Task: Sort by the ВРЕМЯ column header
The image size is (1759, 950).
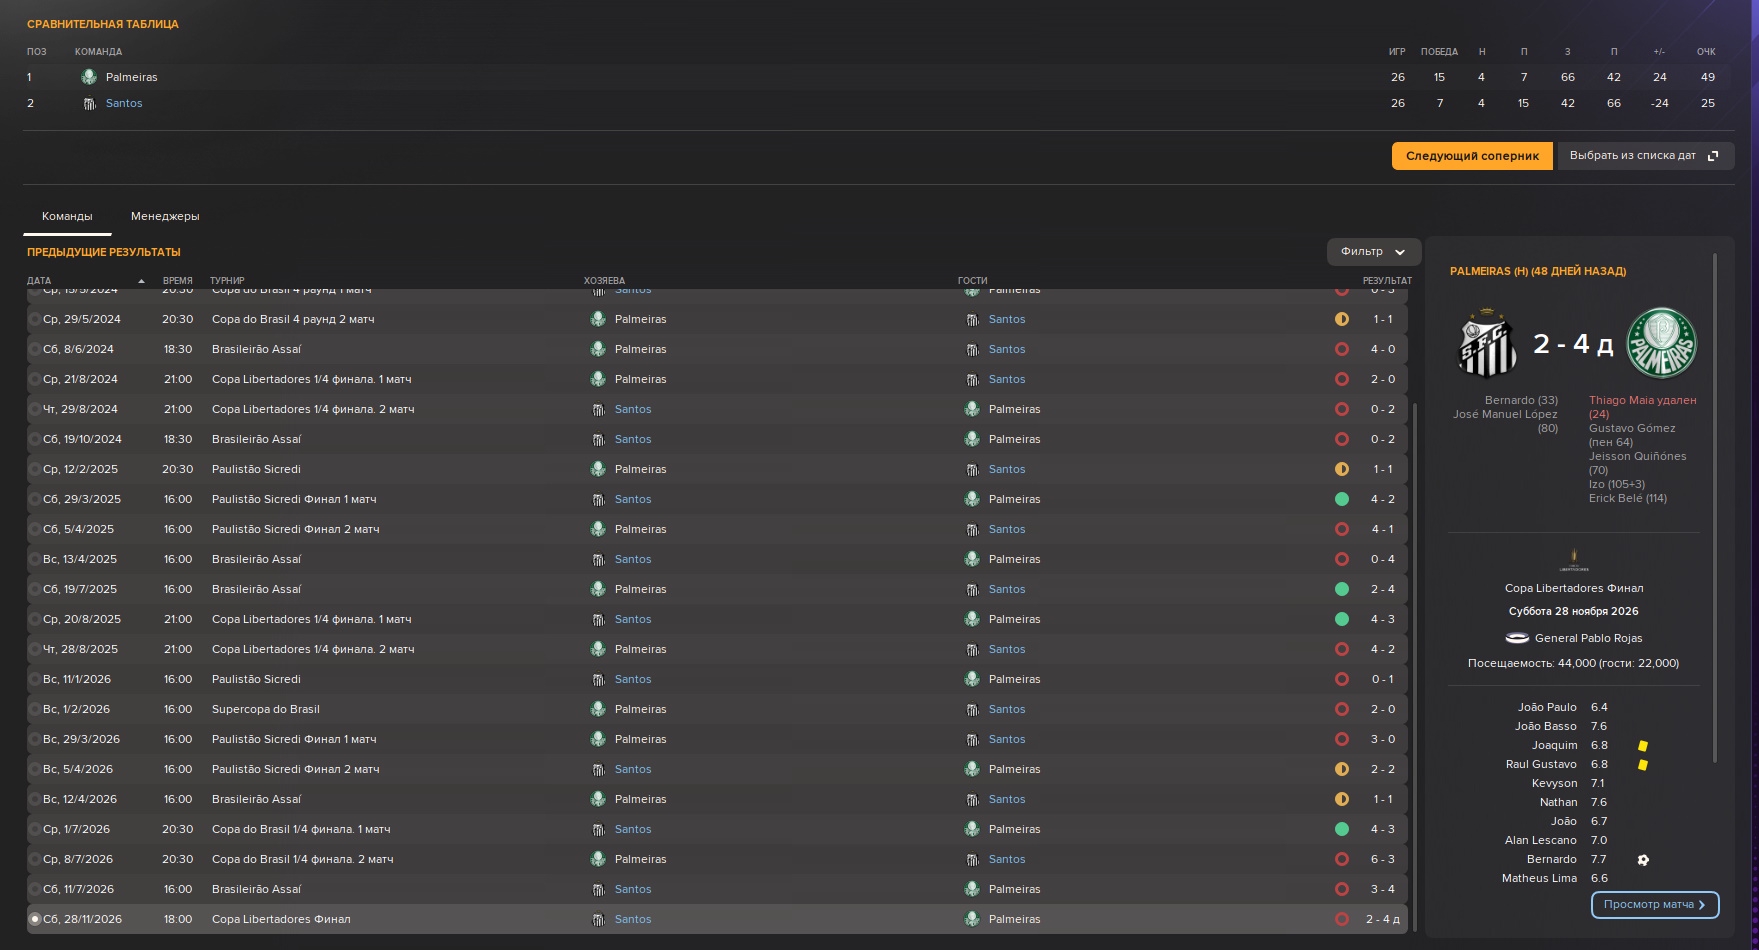Action: click(x=178, y=281)
